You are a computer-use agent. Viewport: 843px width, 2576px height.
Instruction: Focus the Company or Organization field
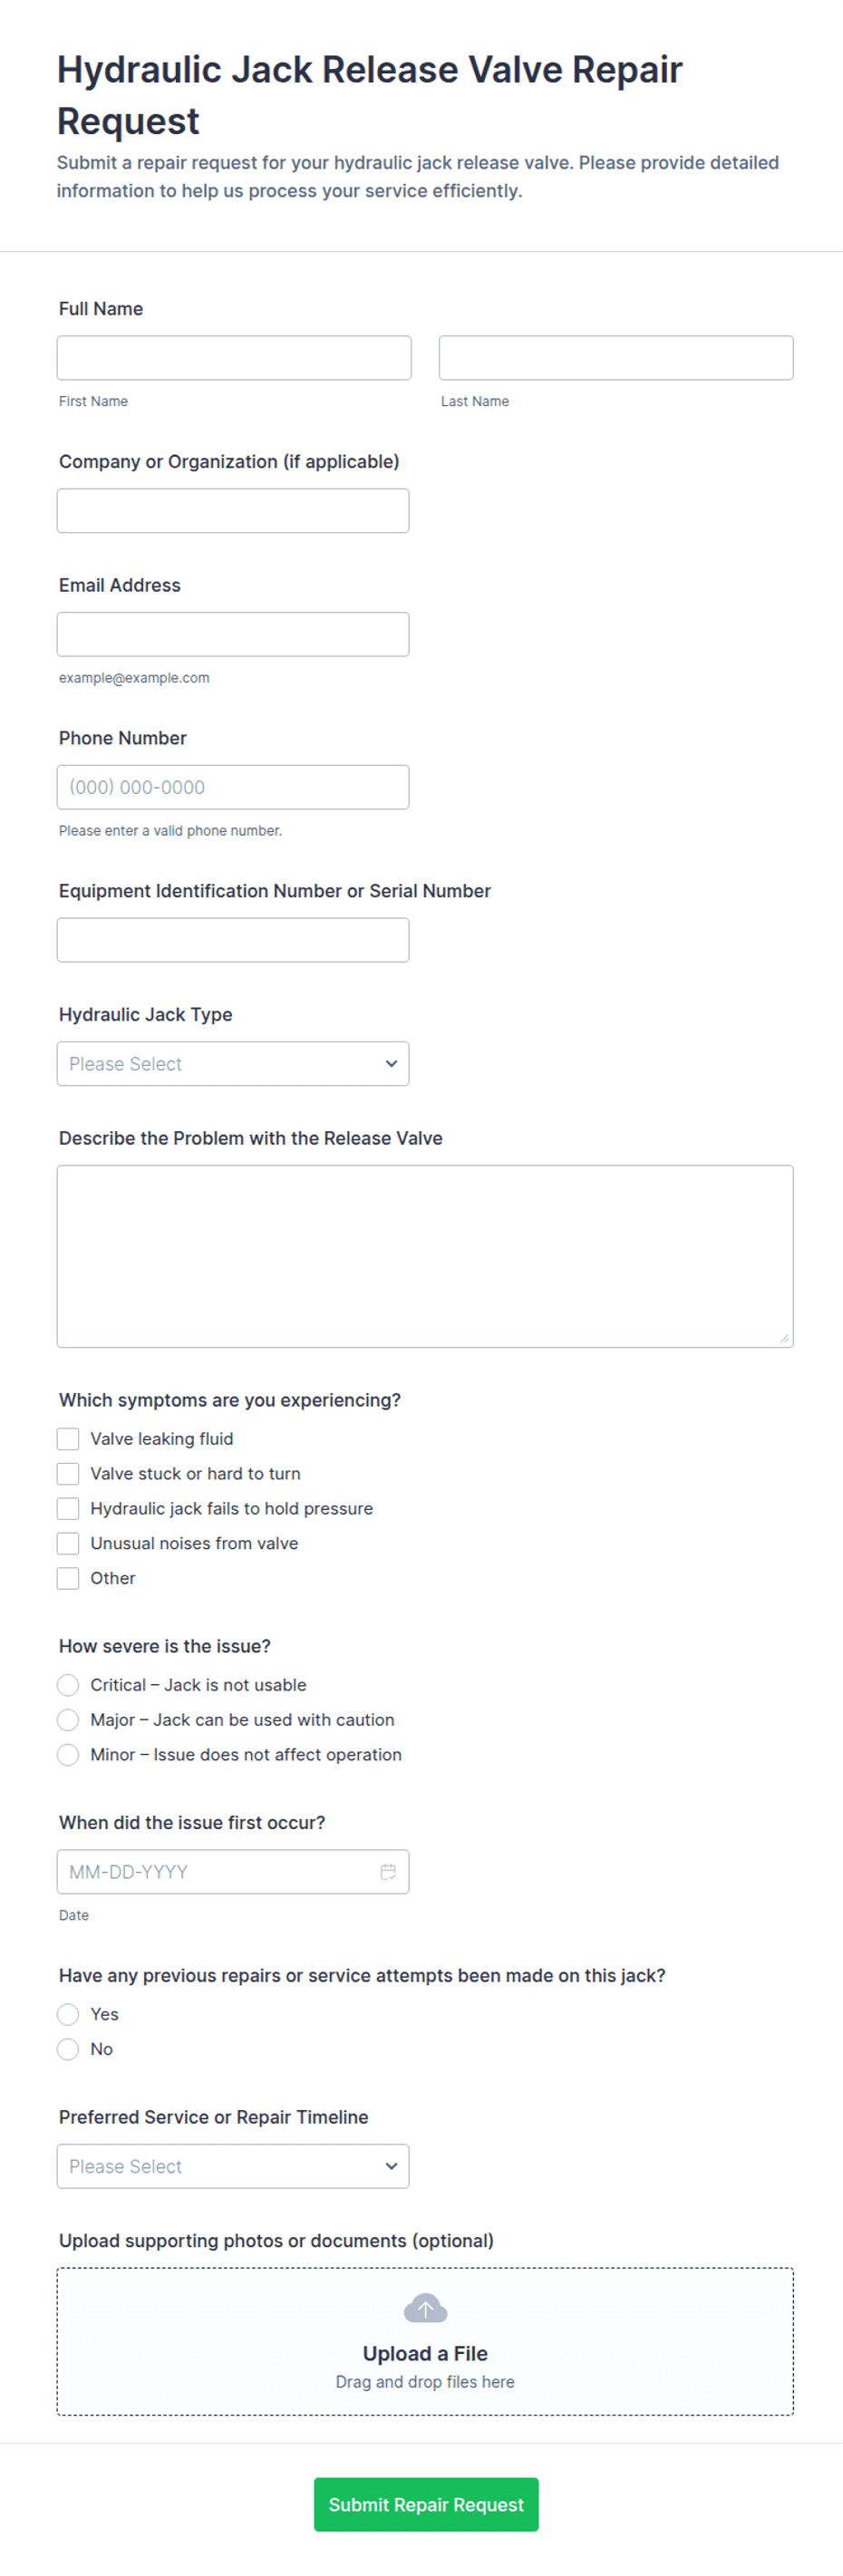pos(233,511)
